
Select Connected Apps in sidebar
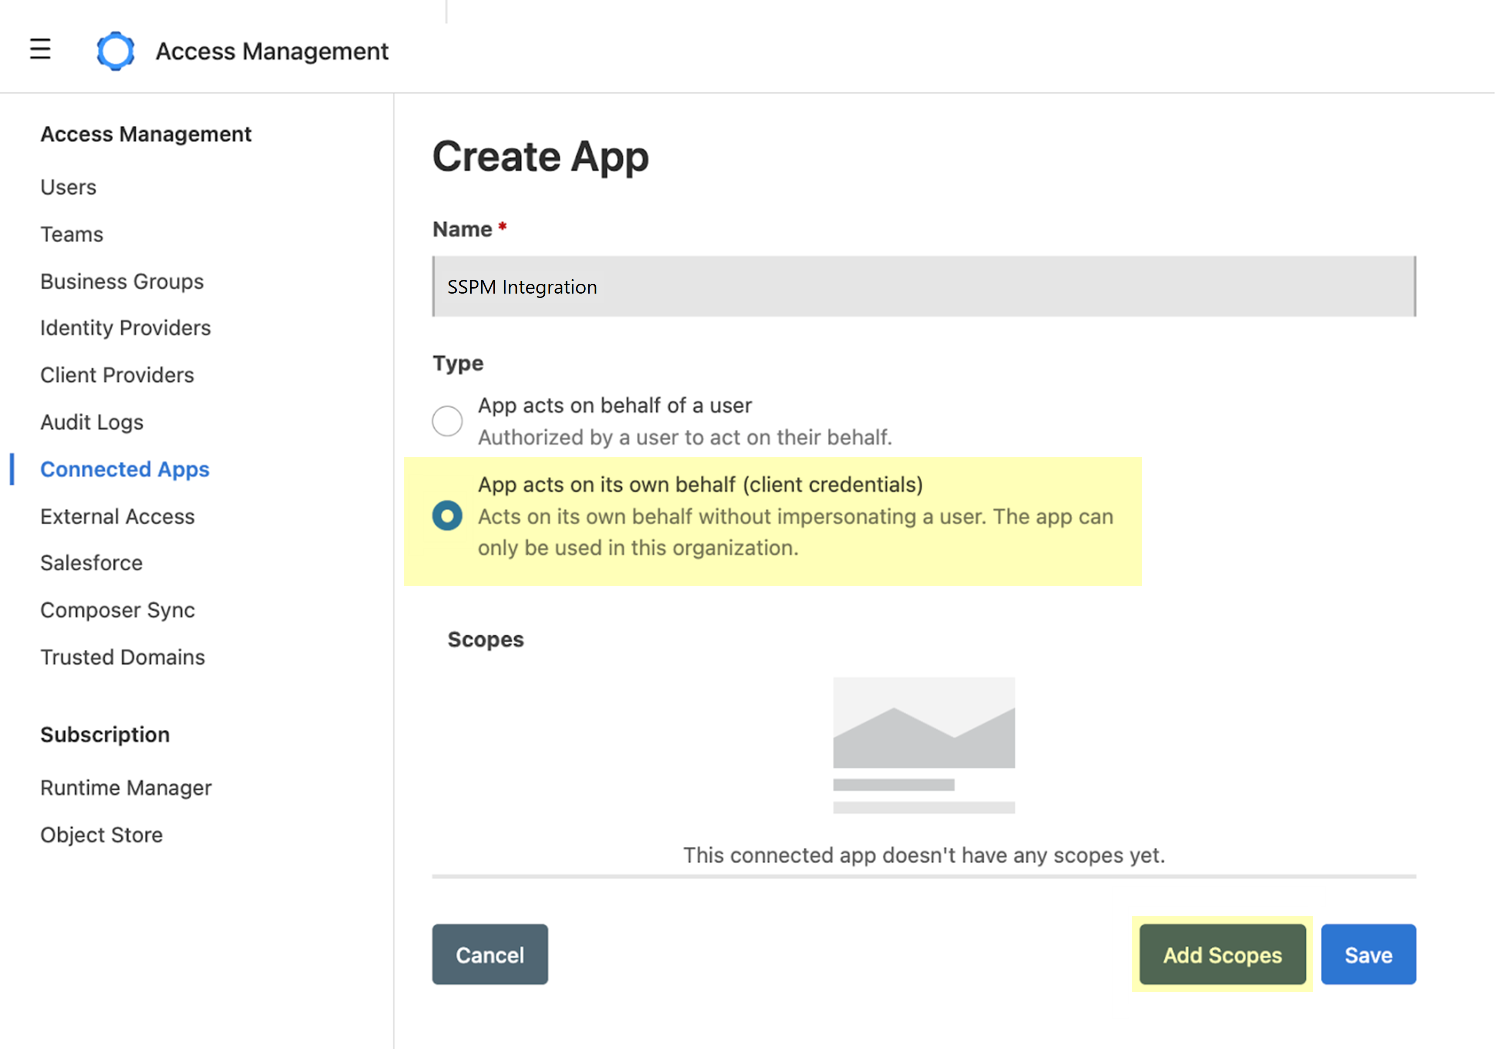pos(125,469)
